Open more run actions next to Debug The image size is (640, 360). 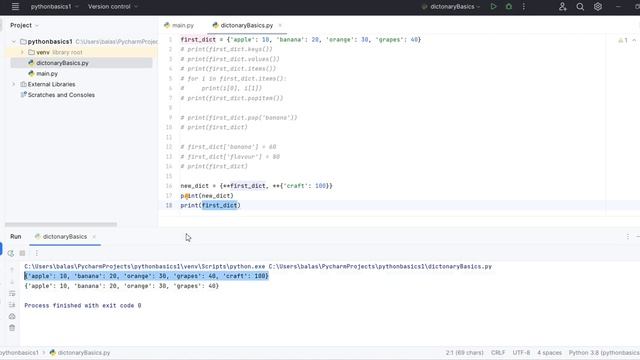(x=524, y=7)
